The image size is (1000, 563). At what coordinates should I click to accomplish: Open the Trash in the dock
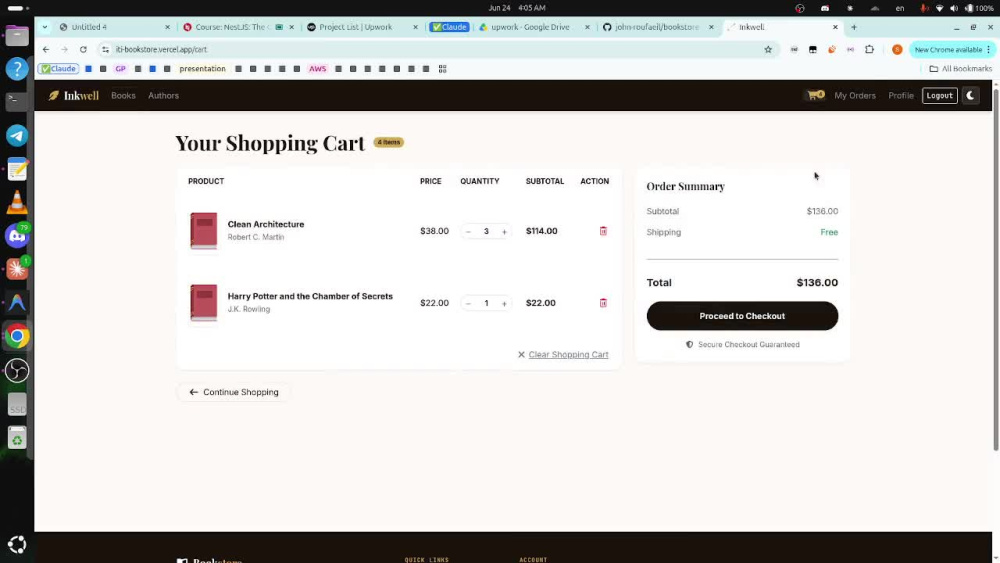click(x=17, y=438)
